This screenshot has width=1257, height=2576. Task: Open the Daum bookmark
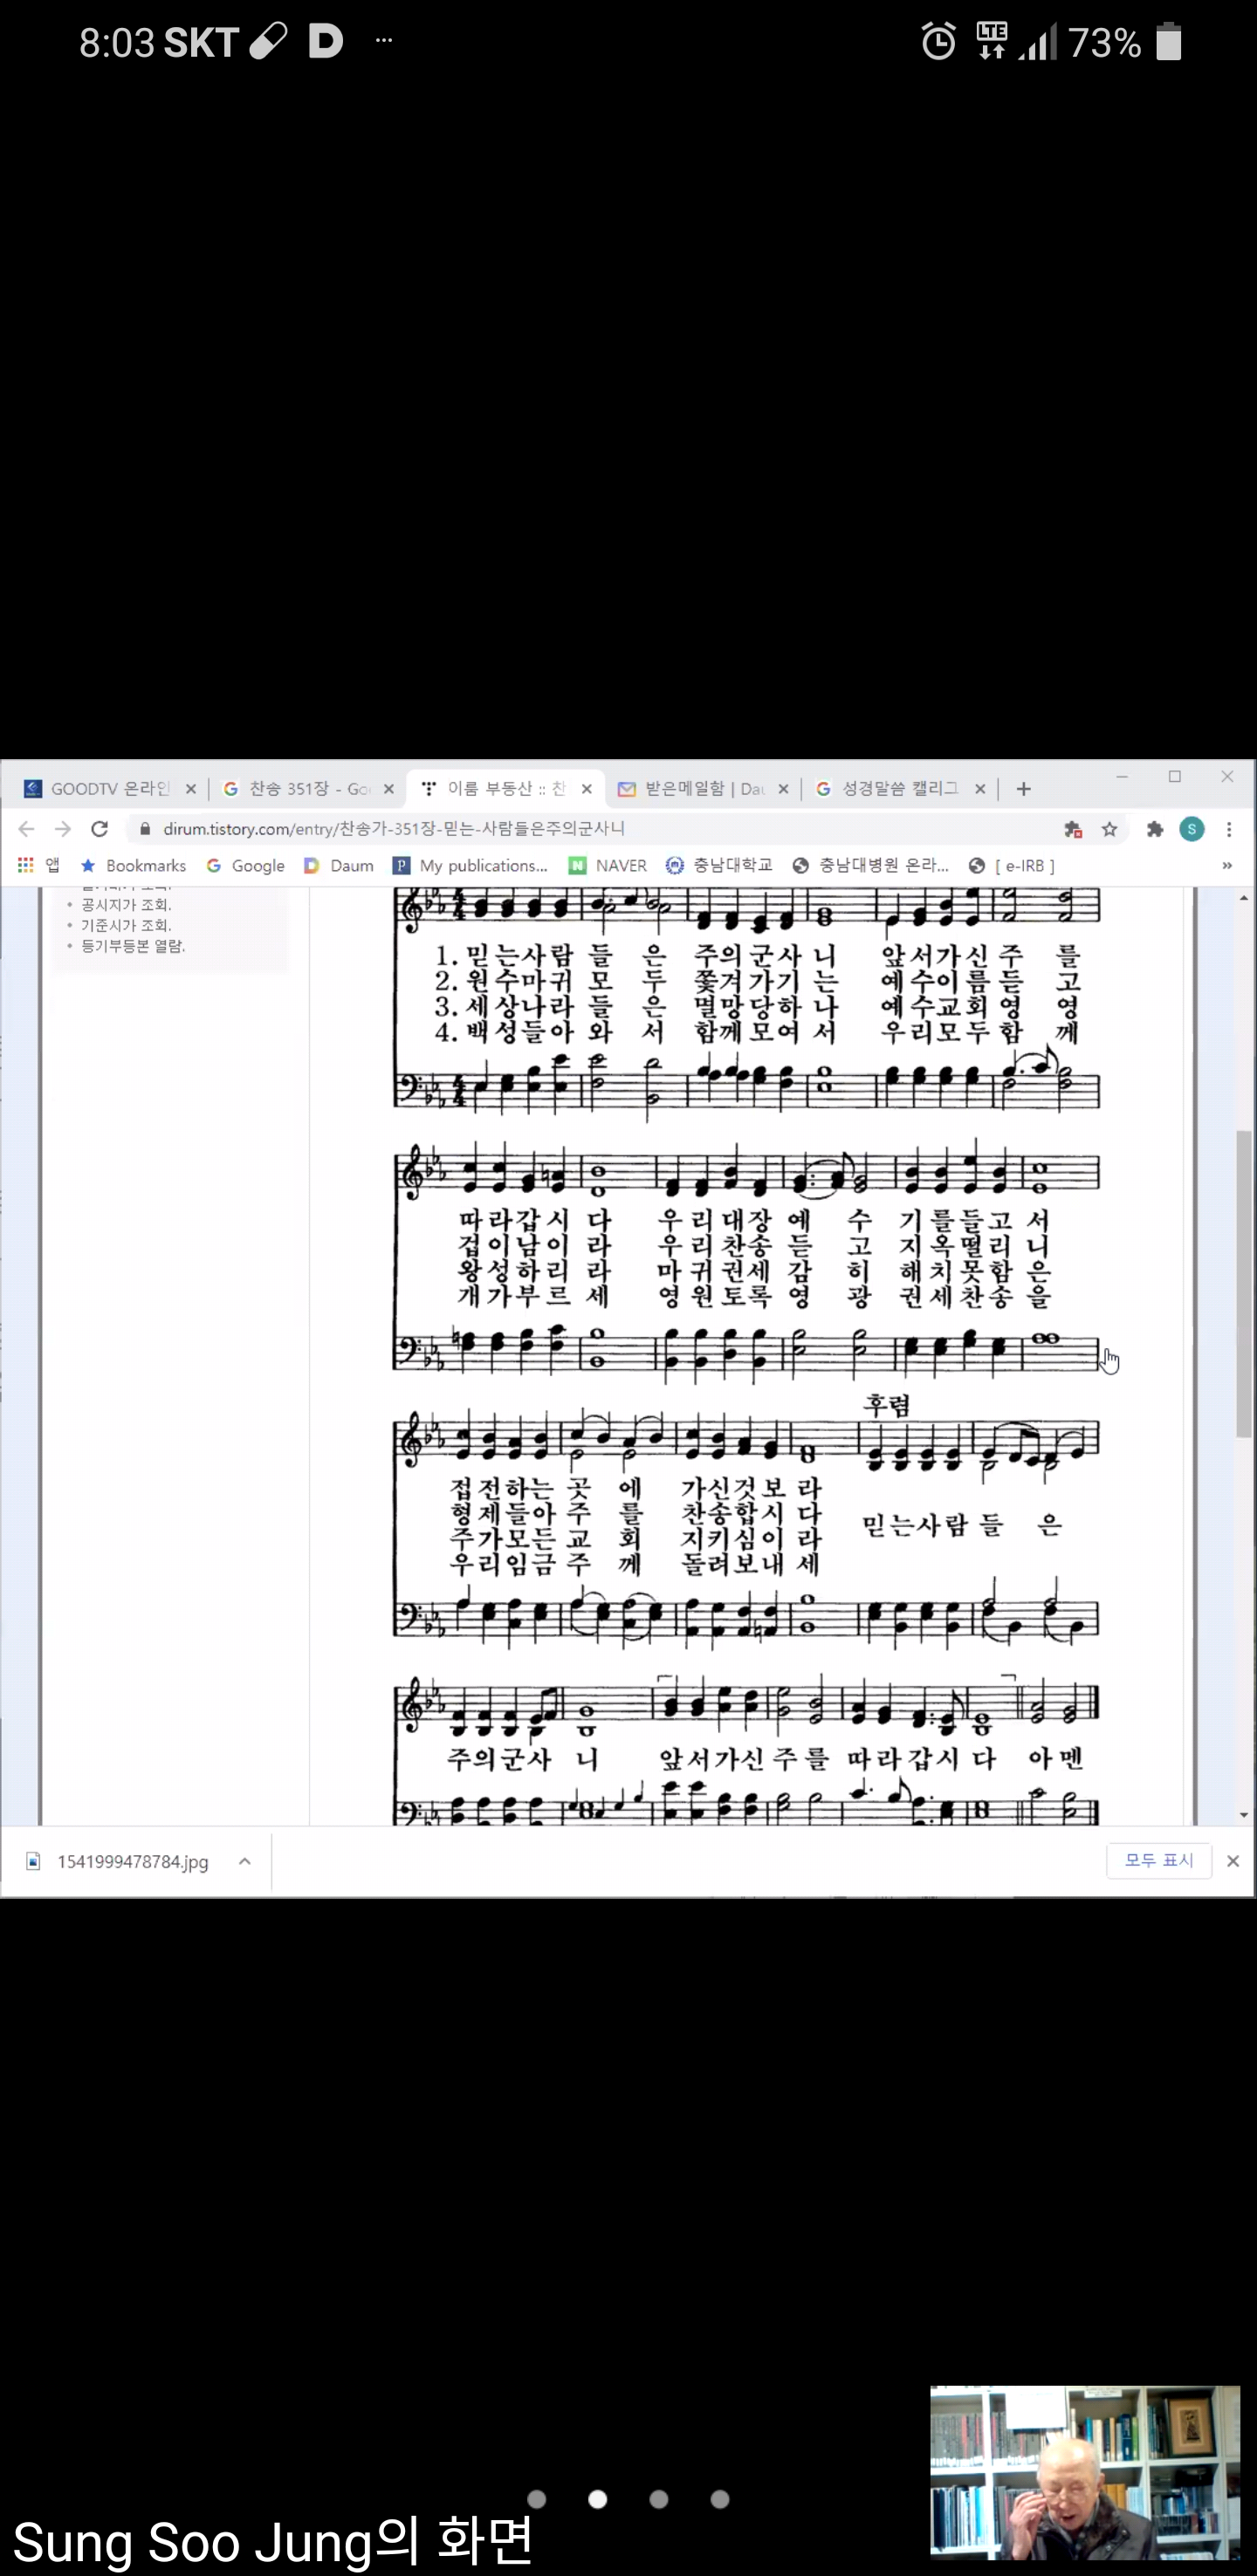(x=339, y=865)
